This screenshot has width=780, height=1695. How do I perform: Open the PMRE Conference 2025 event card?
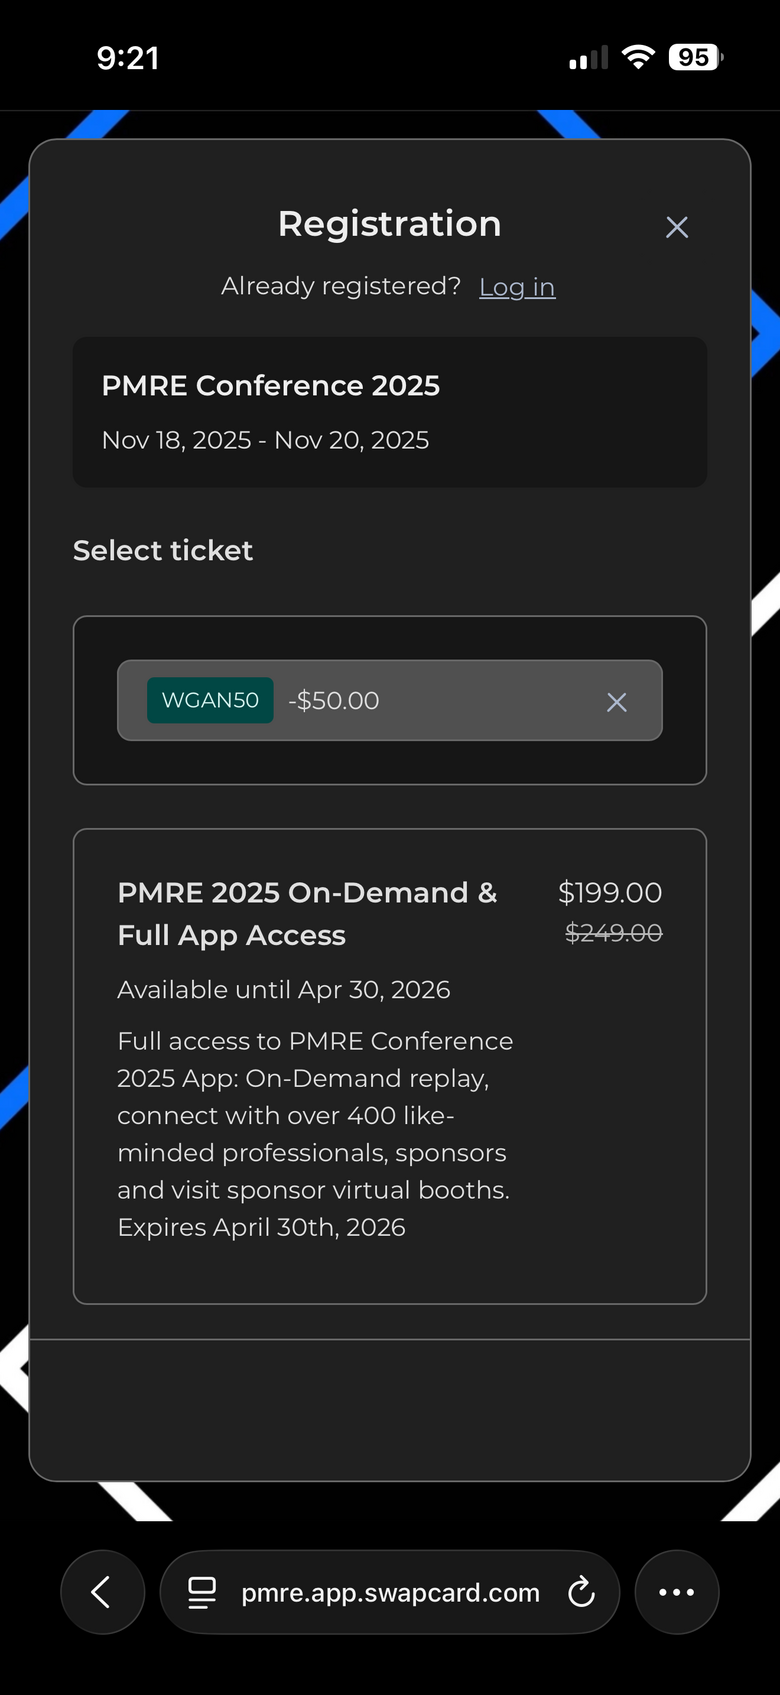point(390,412)
